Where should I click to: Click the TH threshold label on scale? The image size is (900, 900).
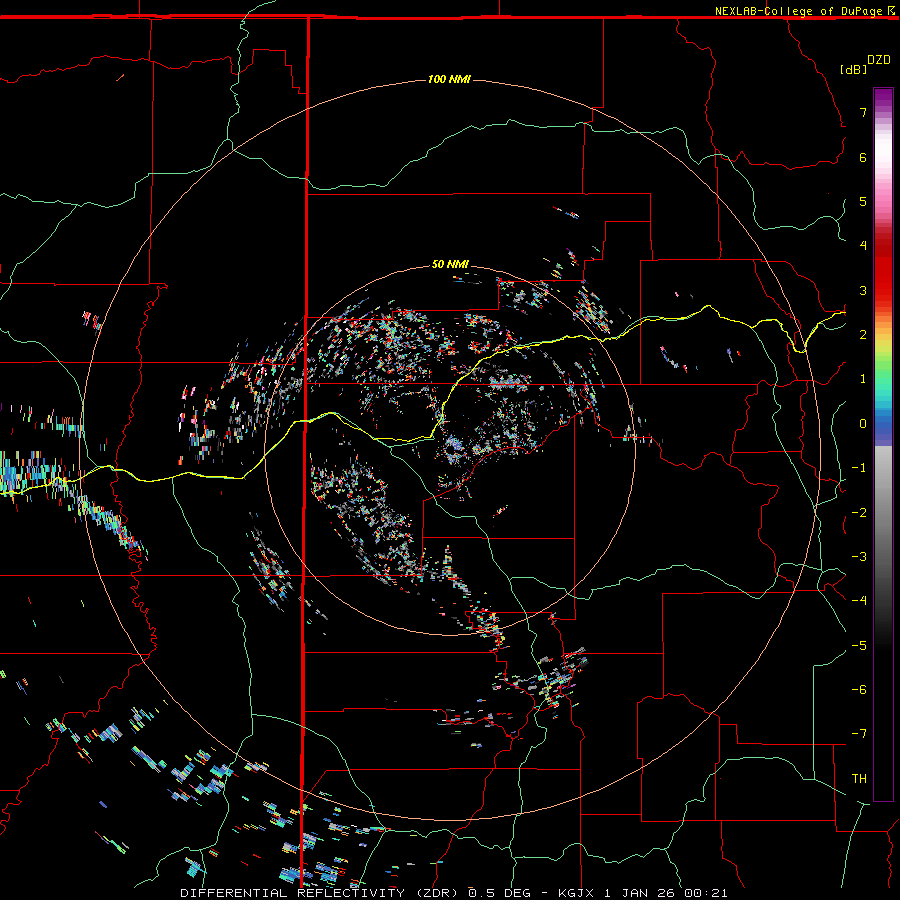tap(859, 779)
